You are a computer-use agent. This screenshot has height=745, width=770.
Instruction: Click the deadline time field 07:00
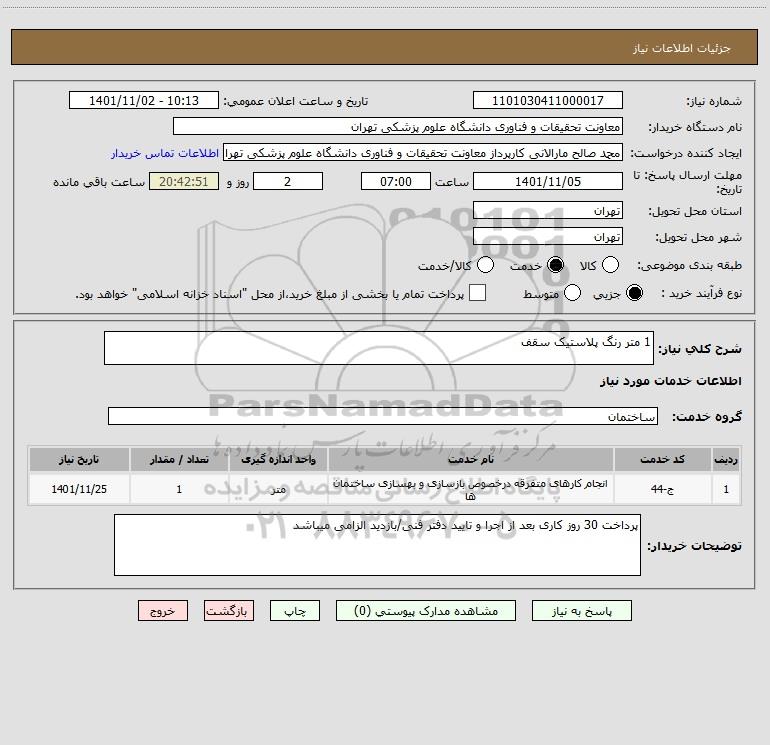coord(396,181)
